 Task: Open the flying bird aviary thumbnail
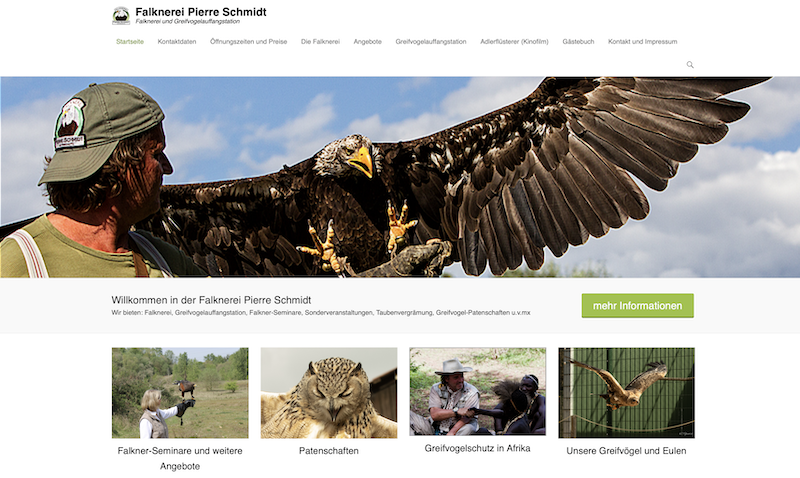tap(626, 393)
